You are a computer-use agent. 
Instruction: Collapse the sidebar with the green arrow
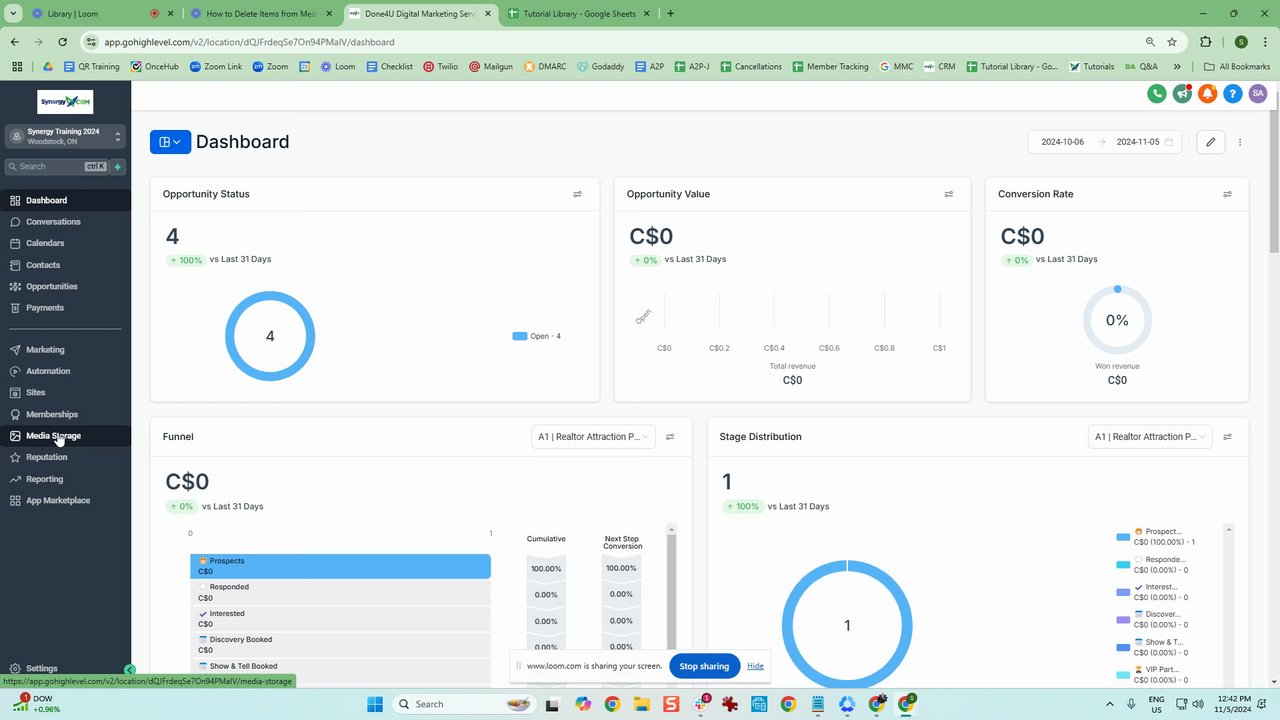coord(129,670)
